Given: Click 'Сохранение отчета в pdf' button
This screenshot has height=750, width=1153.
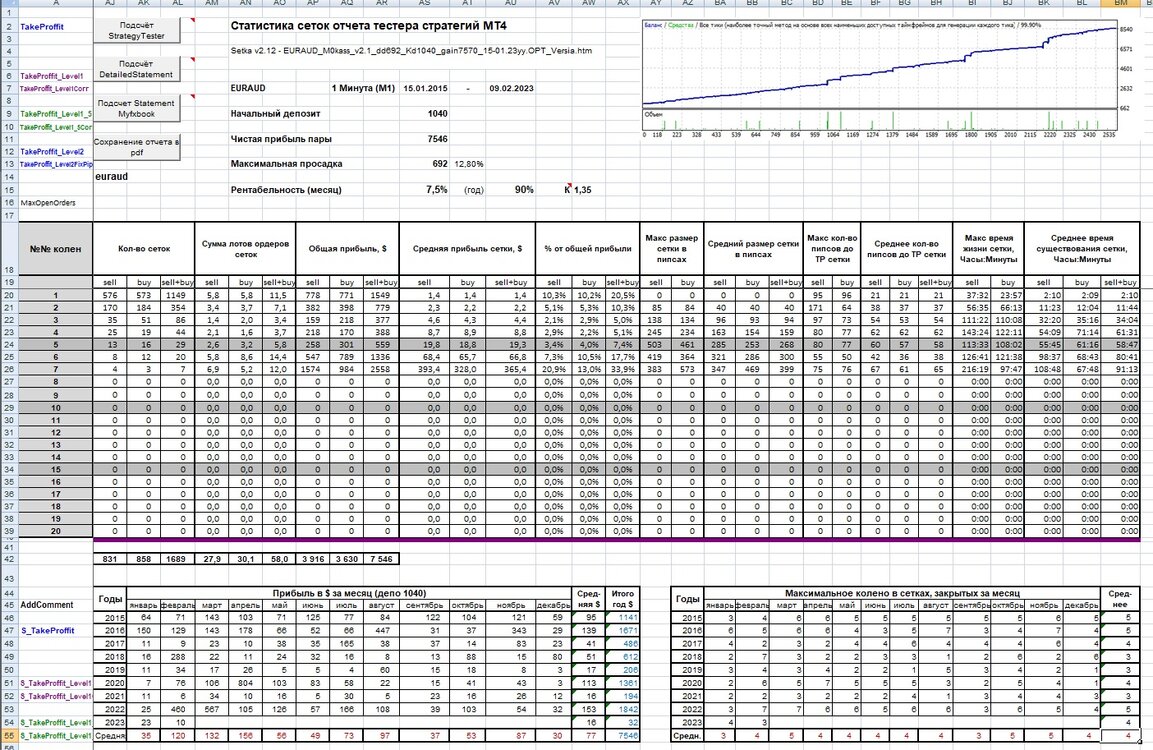Looking at the screenshot, I should [137, 147].
